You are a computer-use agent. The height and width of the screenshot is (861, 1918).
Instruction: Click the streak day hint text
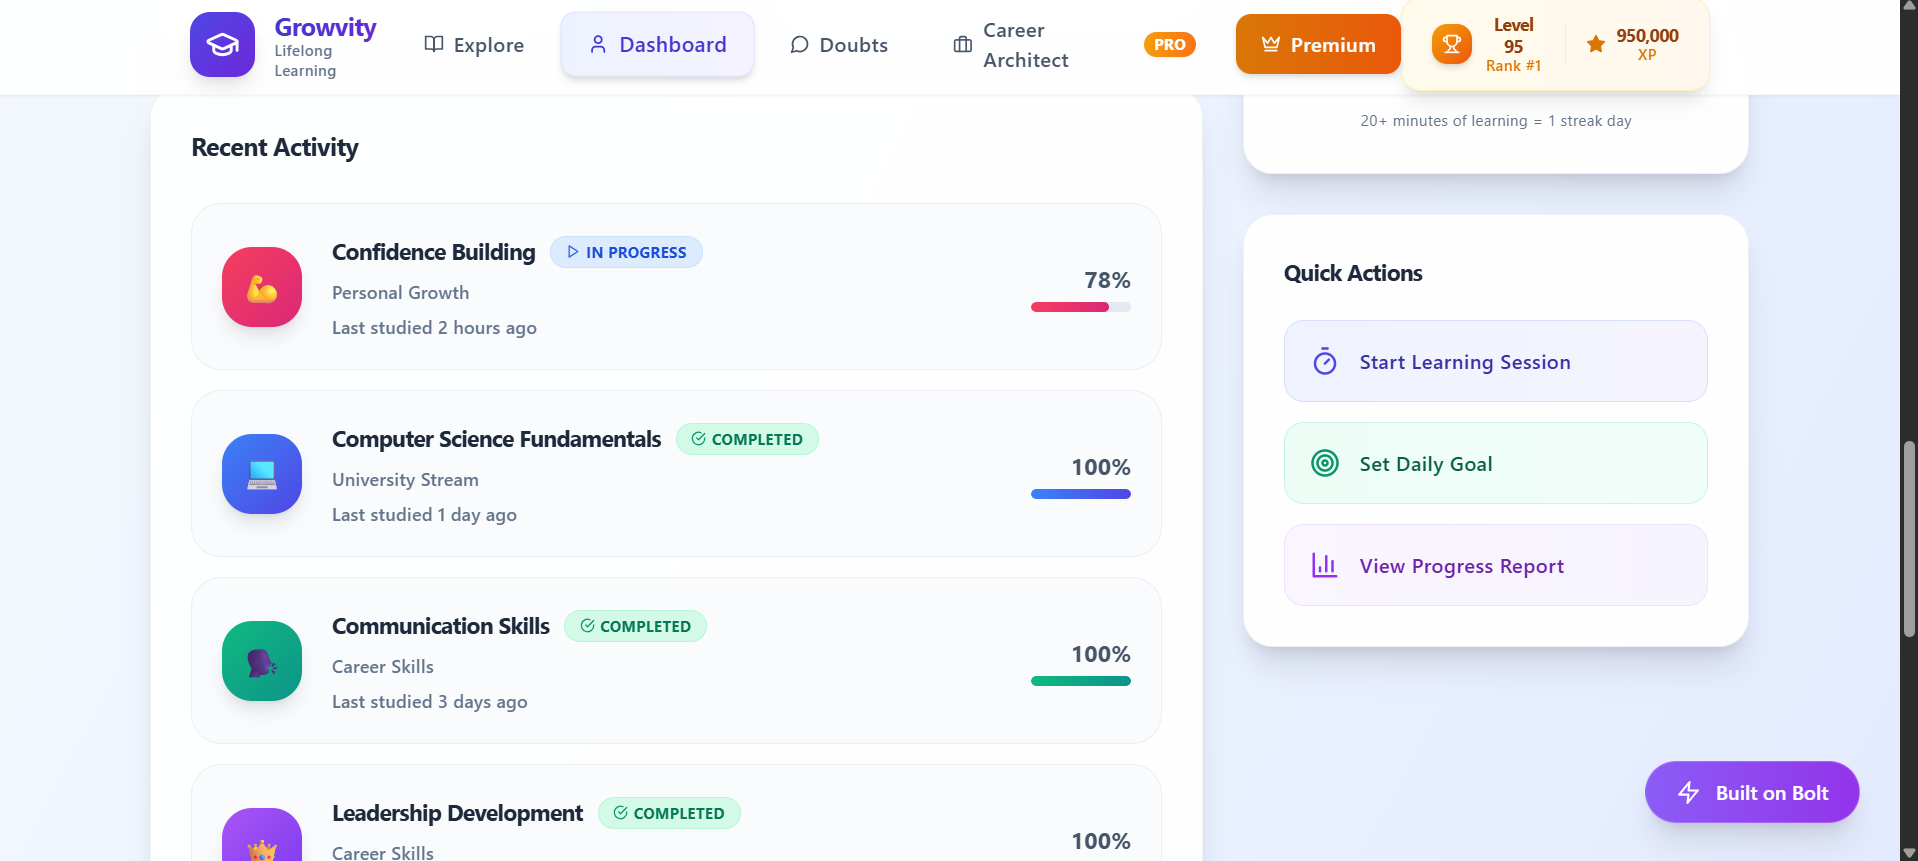coord(1496,121)
